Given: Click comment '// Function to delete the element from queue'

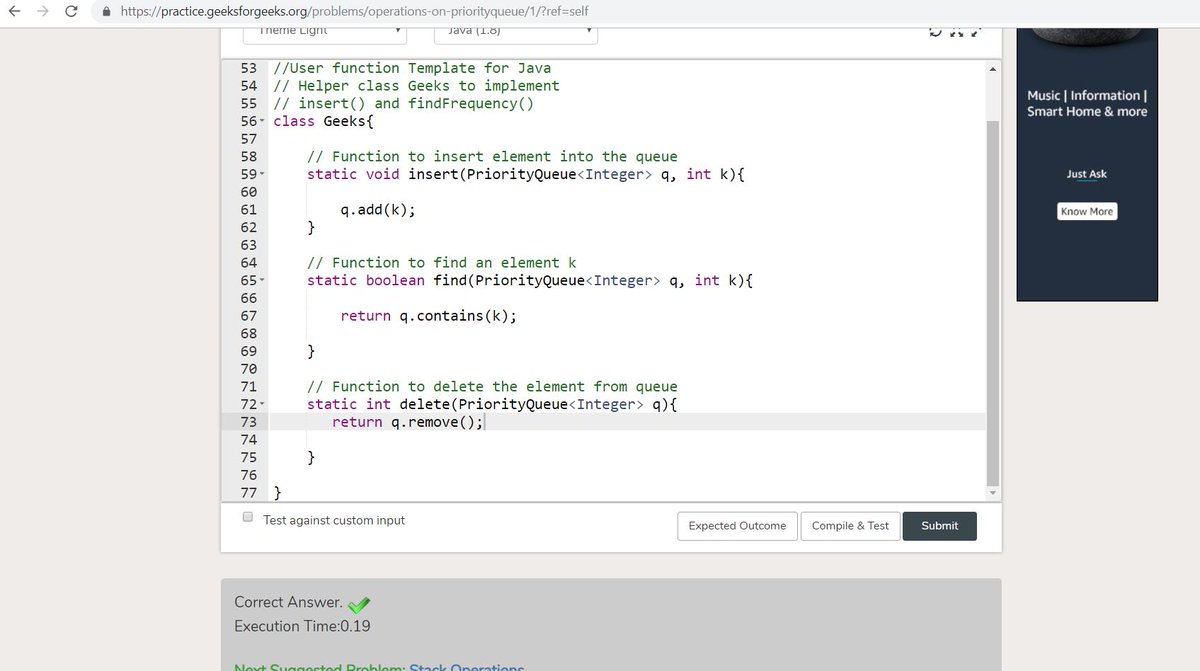Looking at the screenshot, I should (x=492, y=387).
